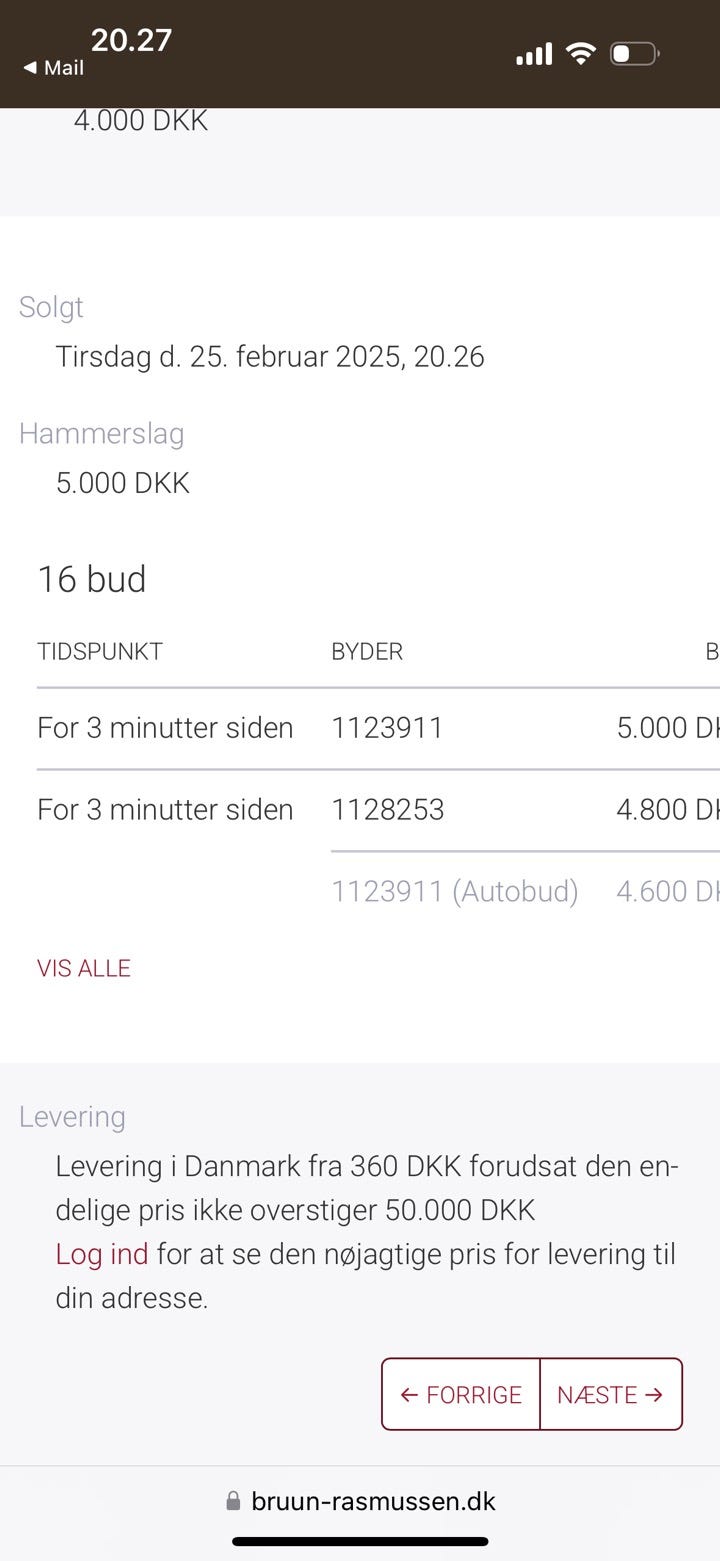Tap the 20.27 clock in status bar
This screenshot has width=720, height=1561.
point(131,40)
